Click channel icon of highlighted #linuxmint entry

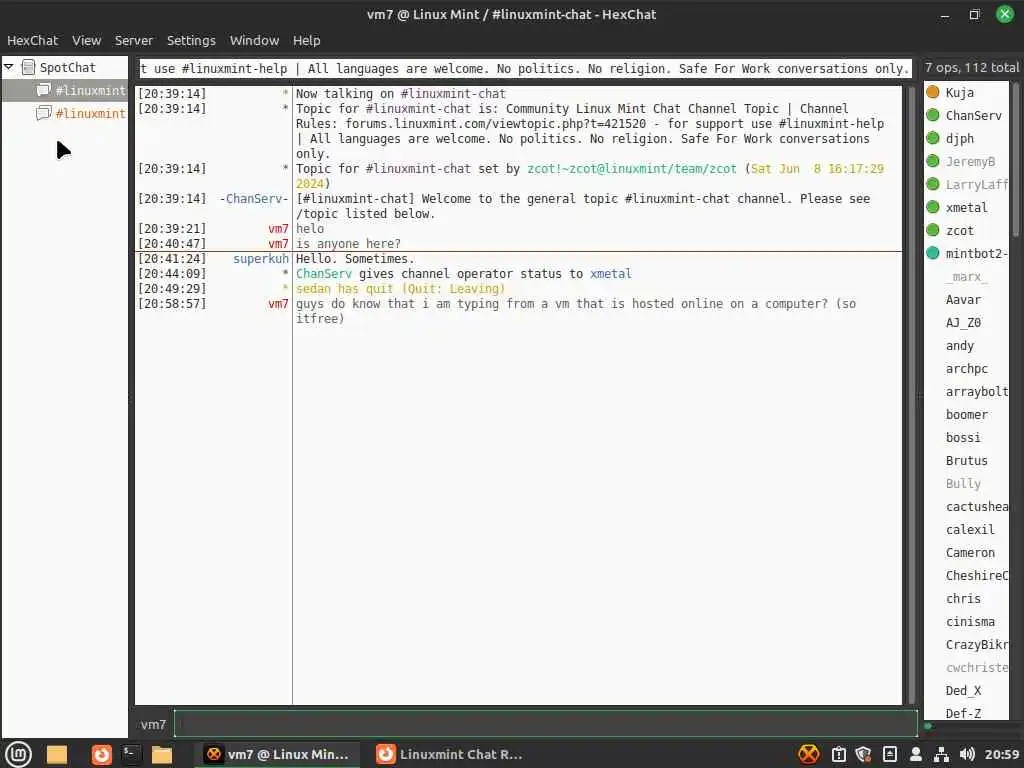pyautogui.click(x=44, y=89)
